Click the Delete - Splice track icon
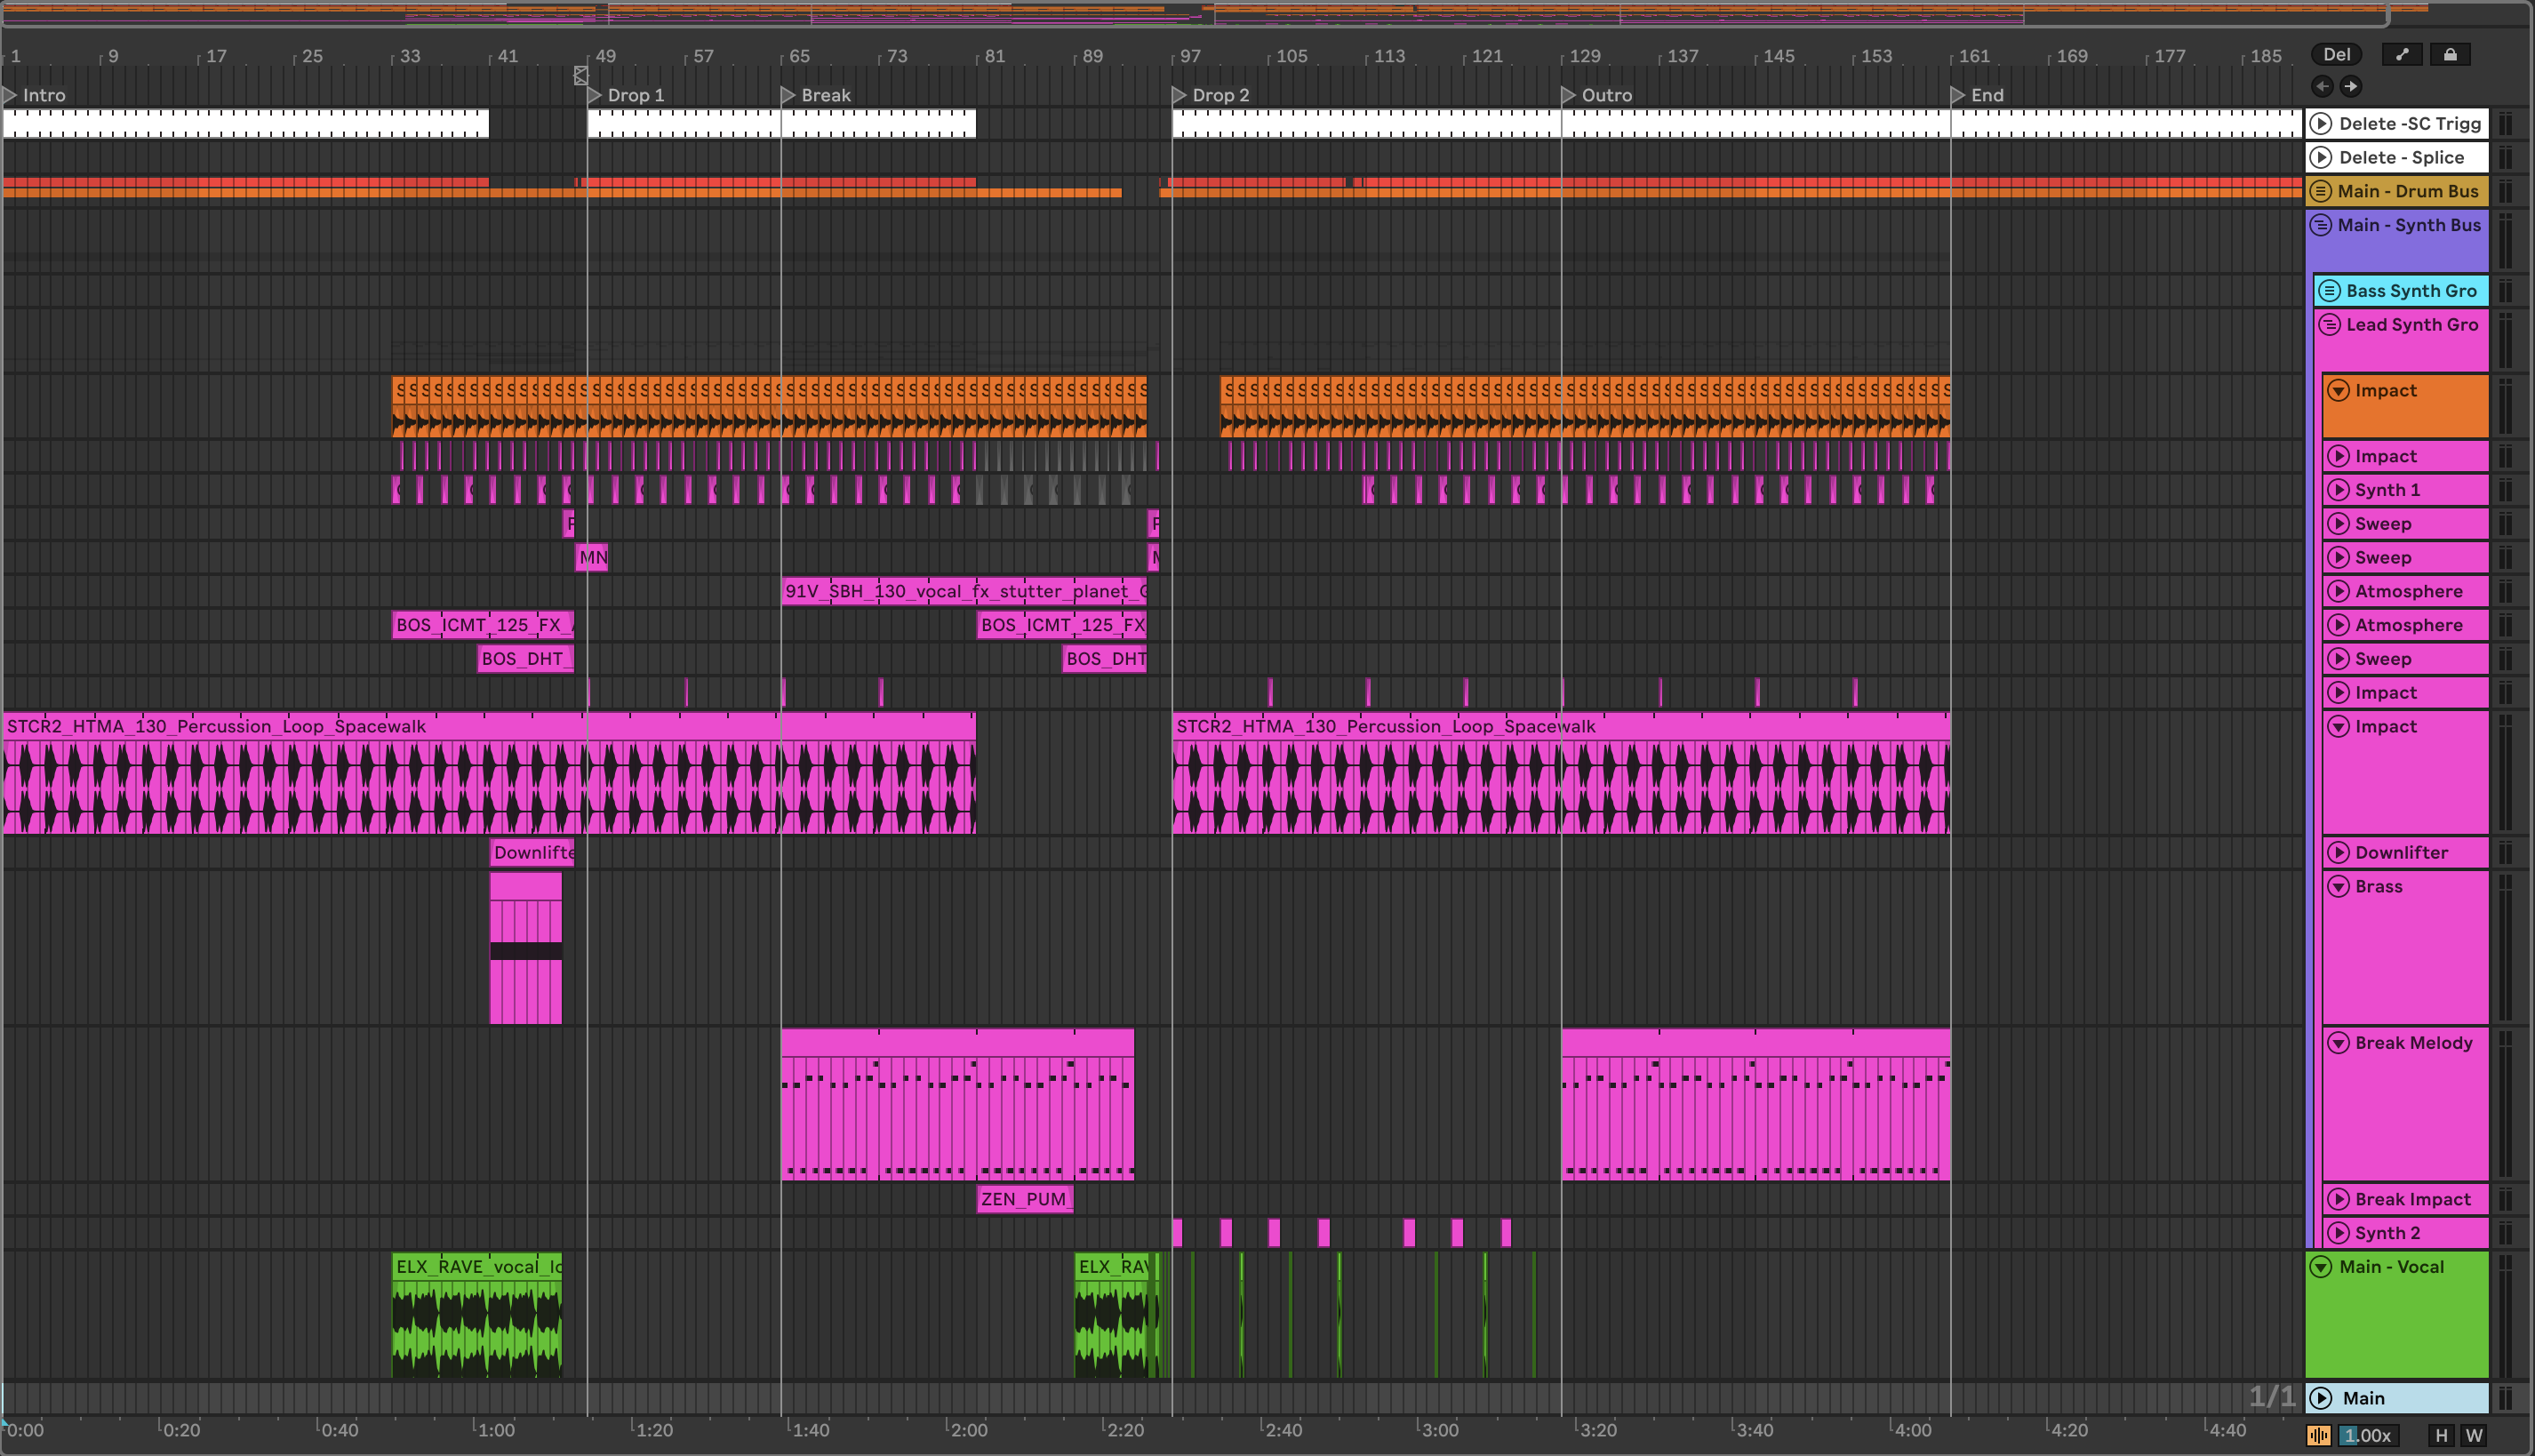 2322,158
